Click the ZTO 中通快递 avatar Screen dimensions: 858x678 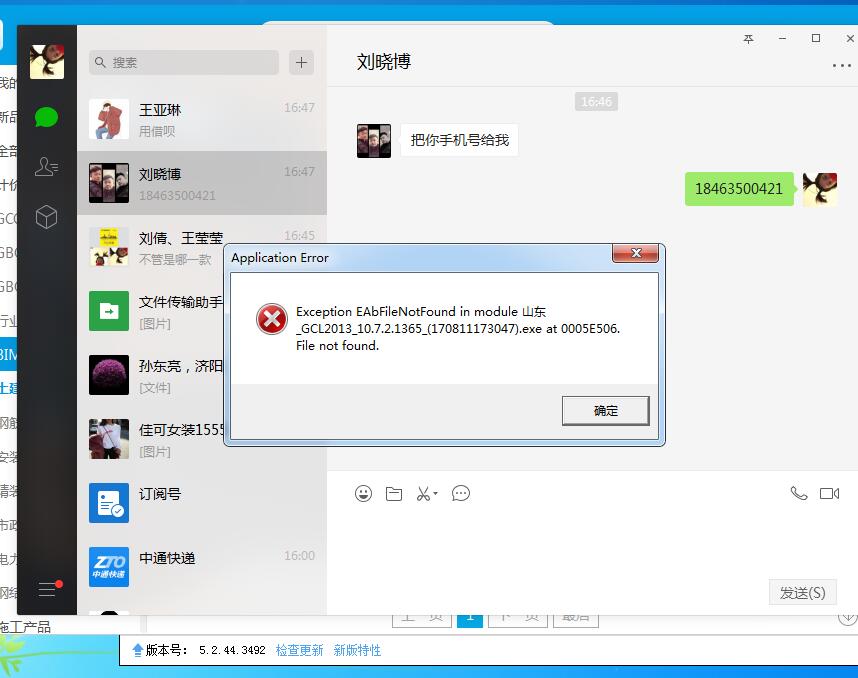109,567
